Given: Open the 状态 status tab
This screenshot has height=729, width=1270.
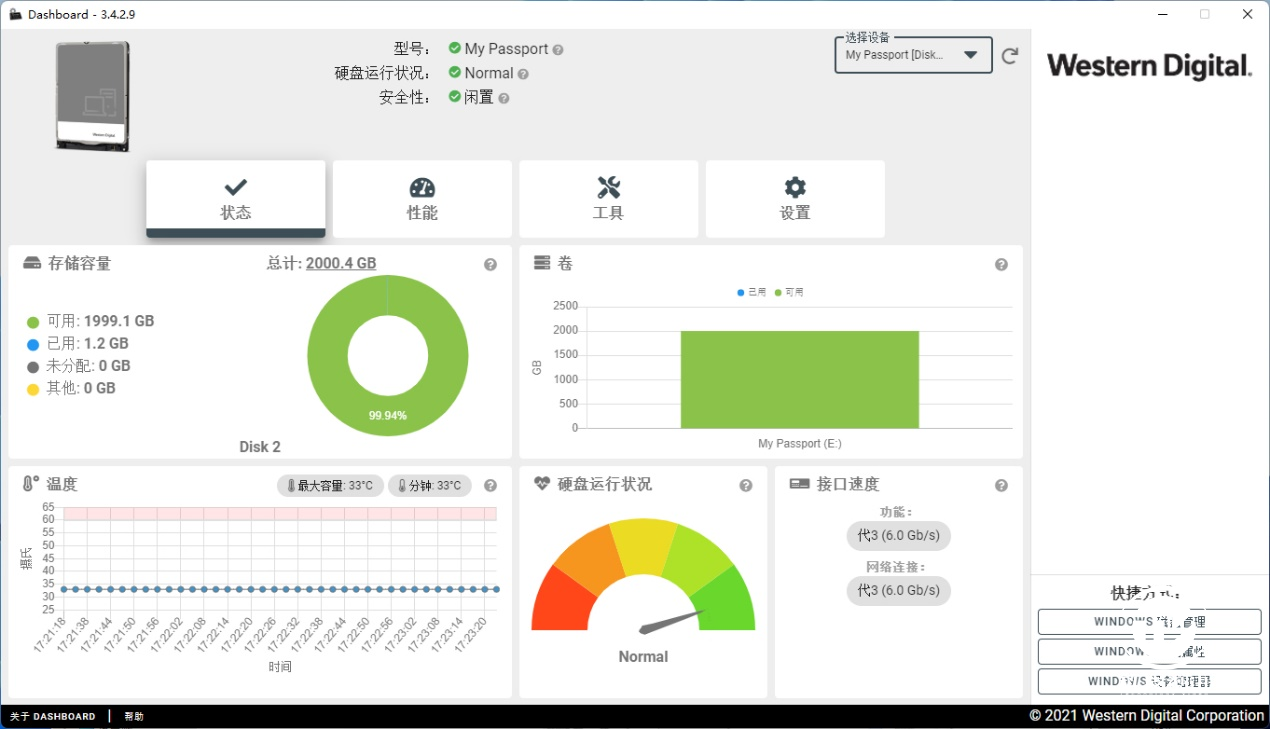Looking at the screenshot, I should [x=236, y=199].
